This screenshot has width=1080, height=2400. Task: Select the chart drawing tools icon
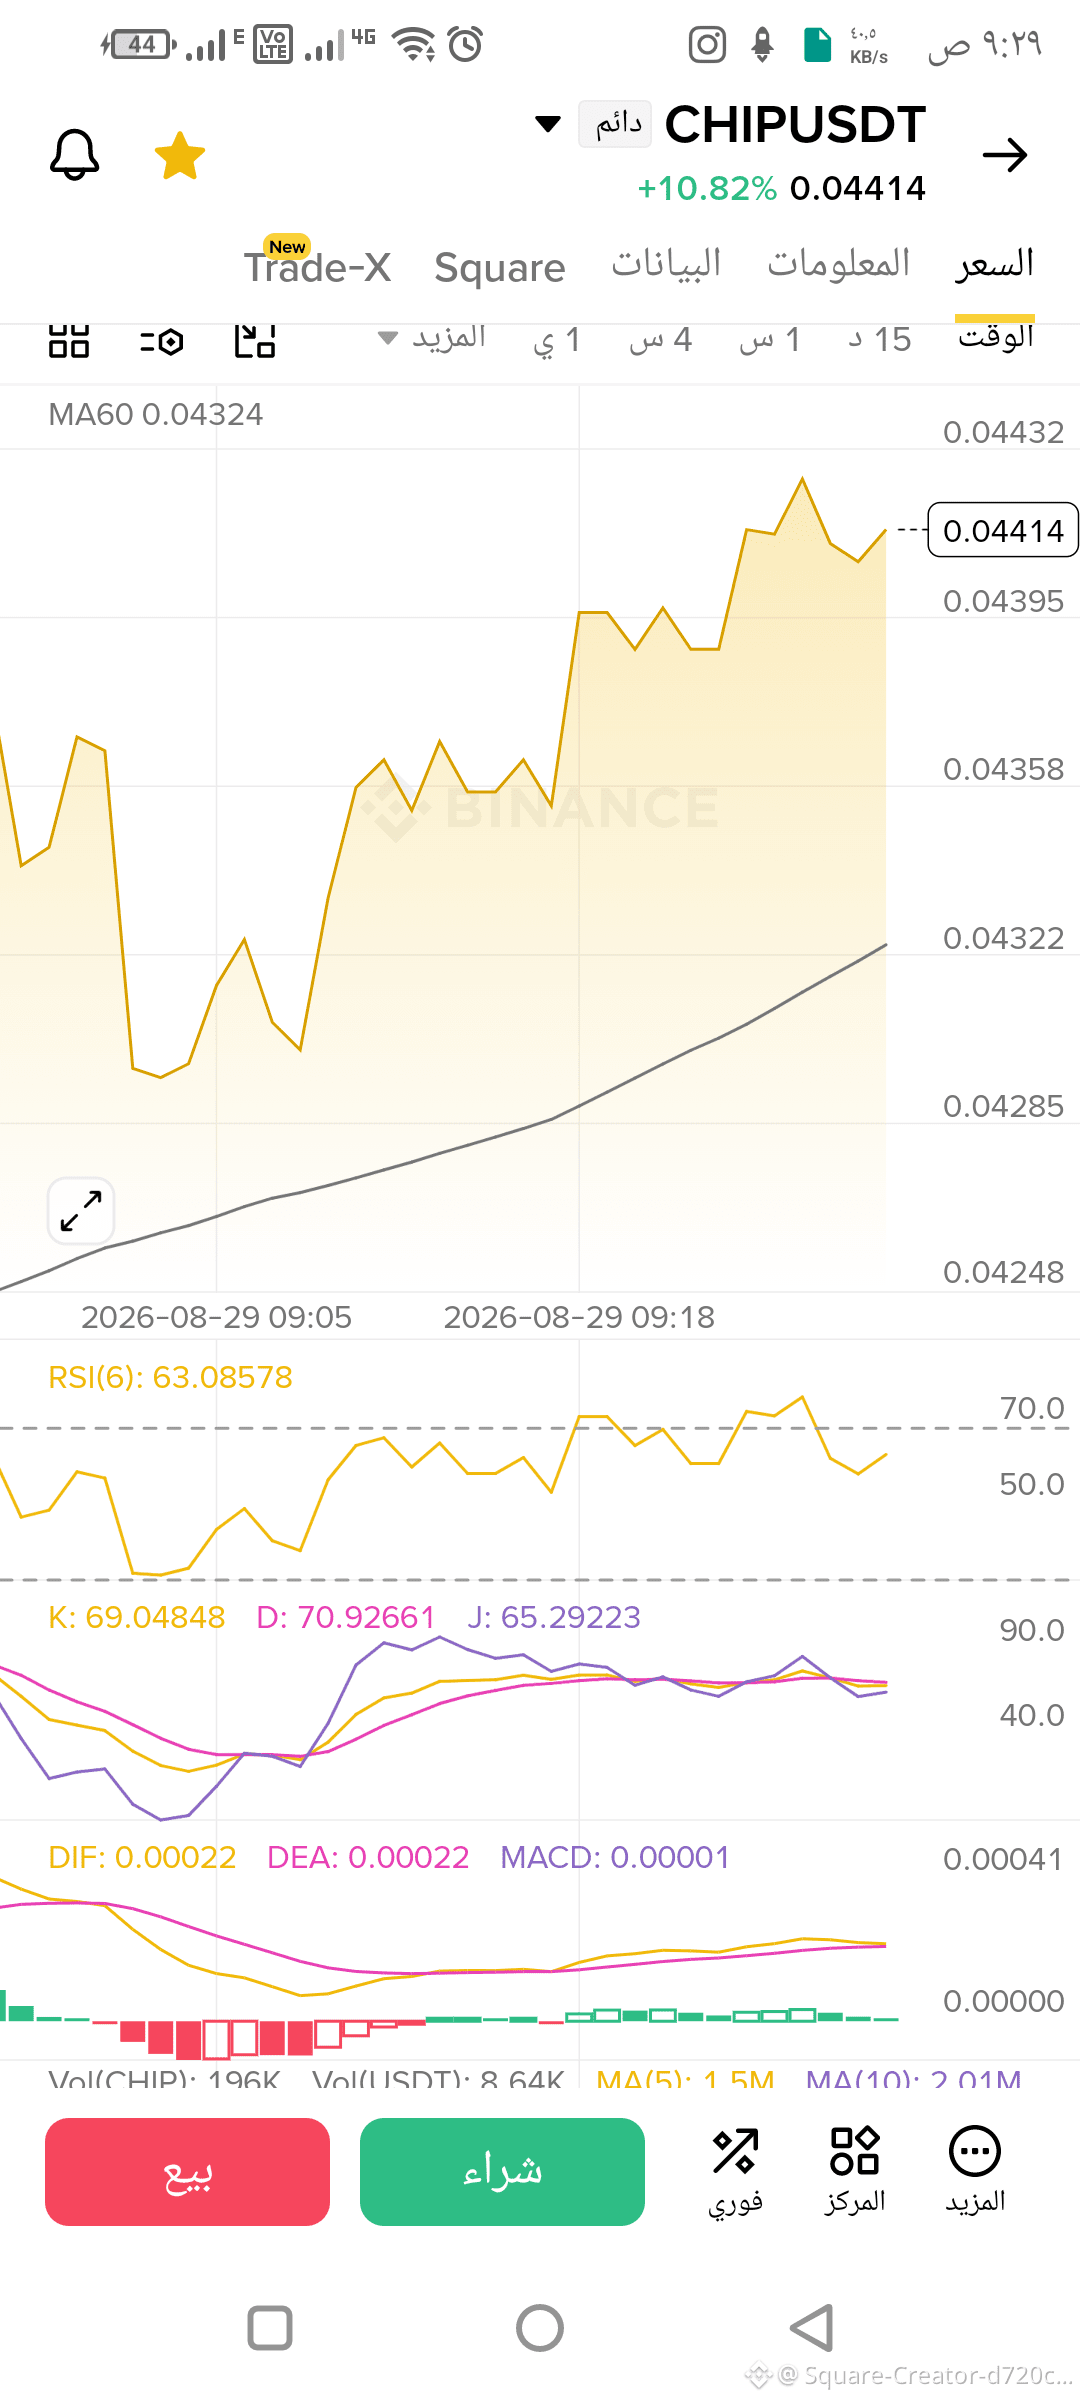tap(255, 341)
